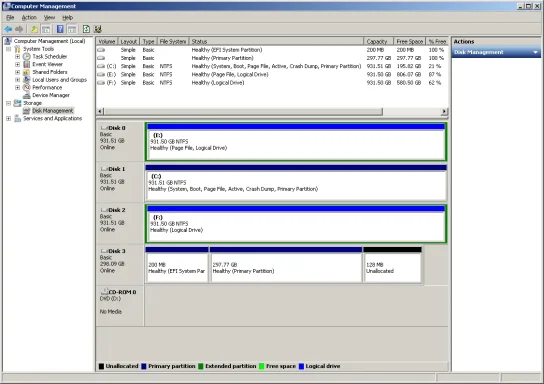Toggle the Show/Hide Action Pane icon

click(72, 29)
